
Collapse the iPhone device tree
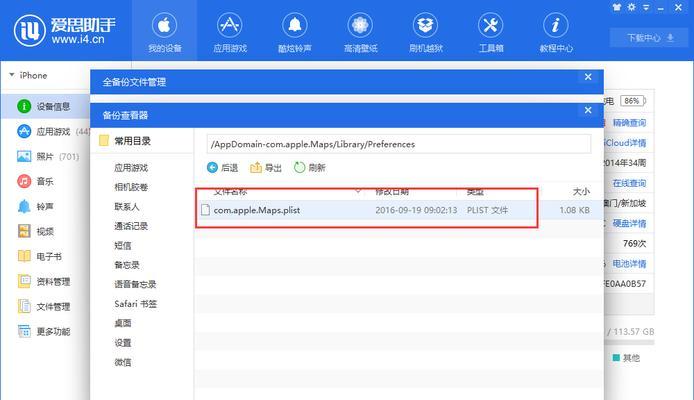coord(12,75)
